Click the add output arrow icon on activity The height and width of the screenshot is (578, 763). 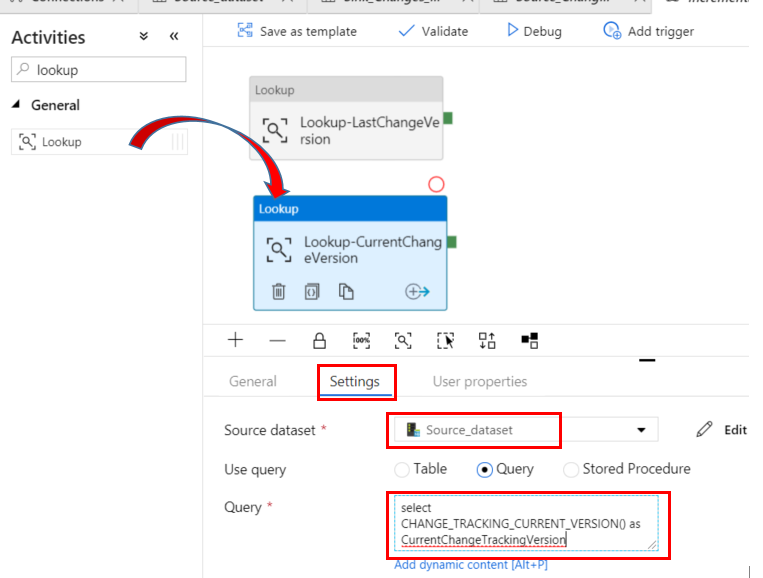pos(417,291)
